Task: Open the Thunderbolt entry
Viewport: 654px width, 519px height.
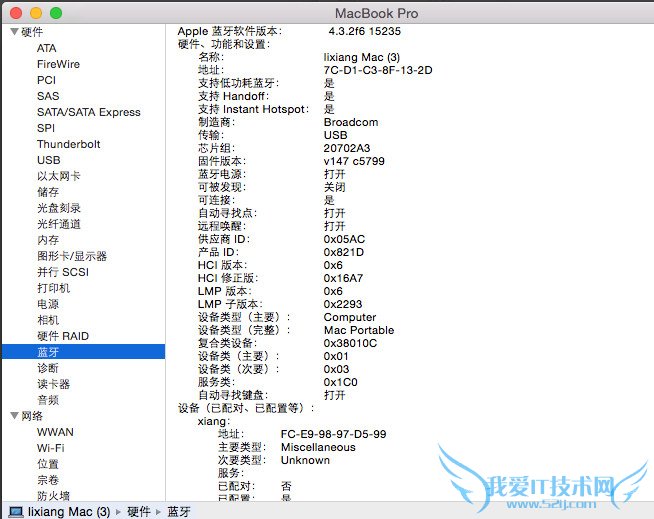Action: click(68, 144)
